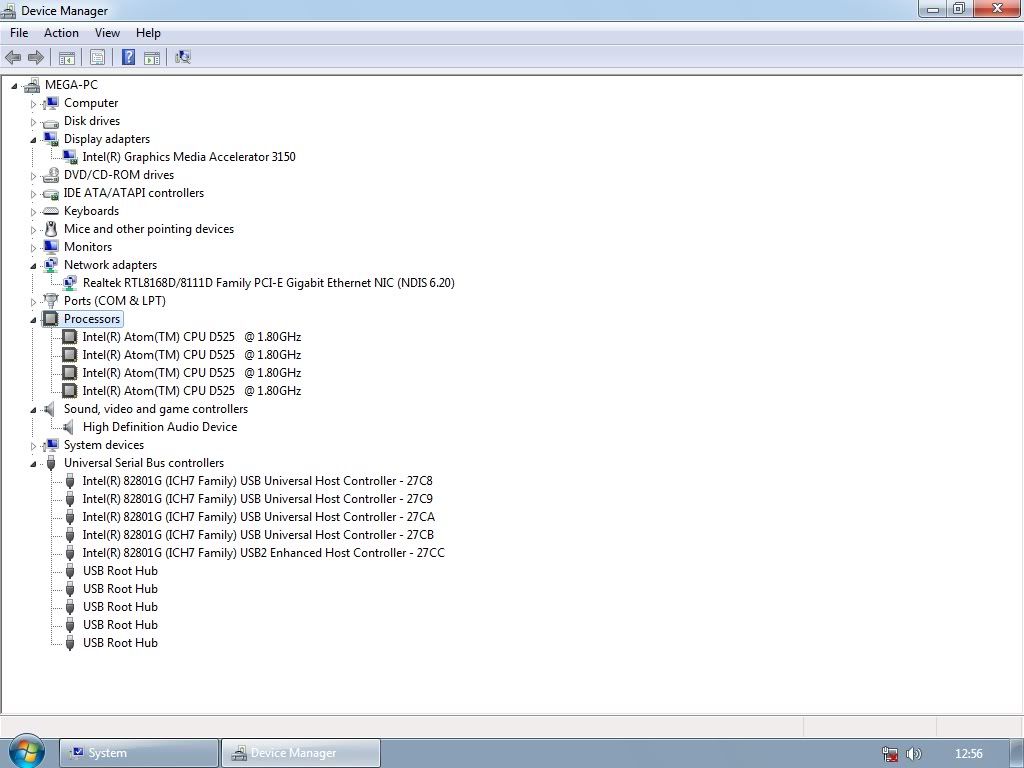1024x768 pixels.
Task: Expand the Ports (COM & LPT) arrow
Action: pos(33,302)
